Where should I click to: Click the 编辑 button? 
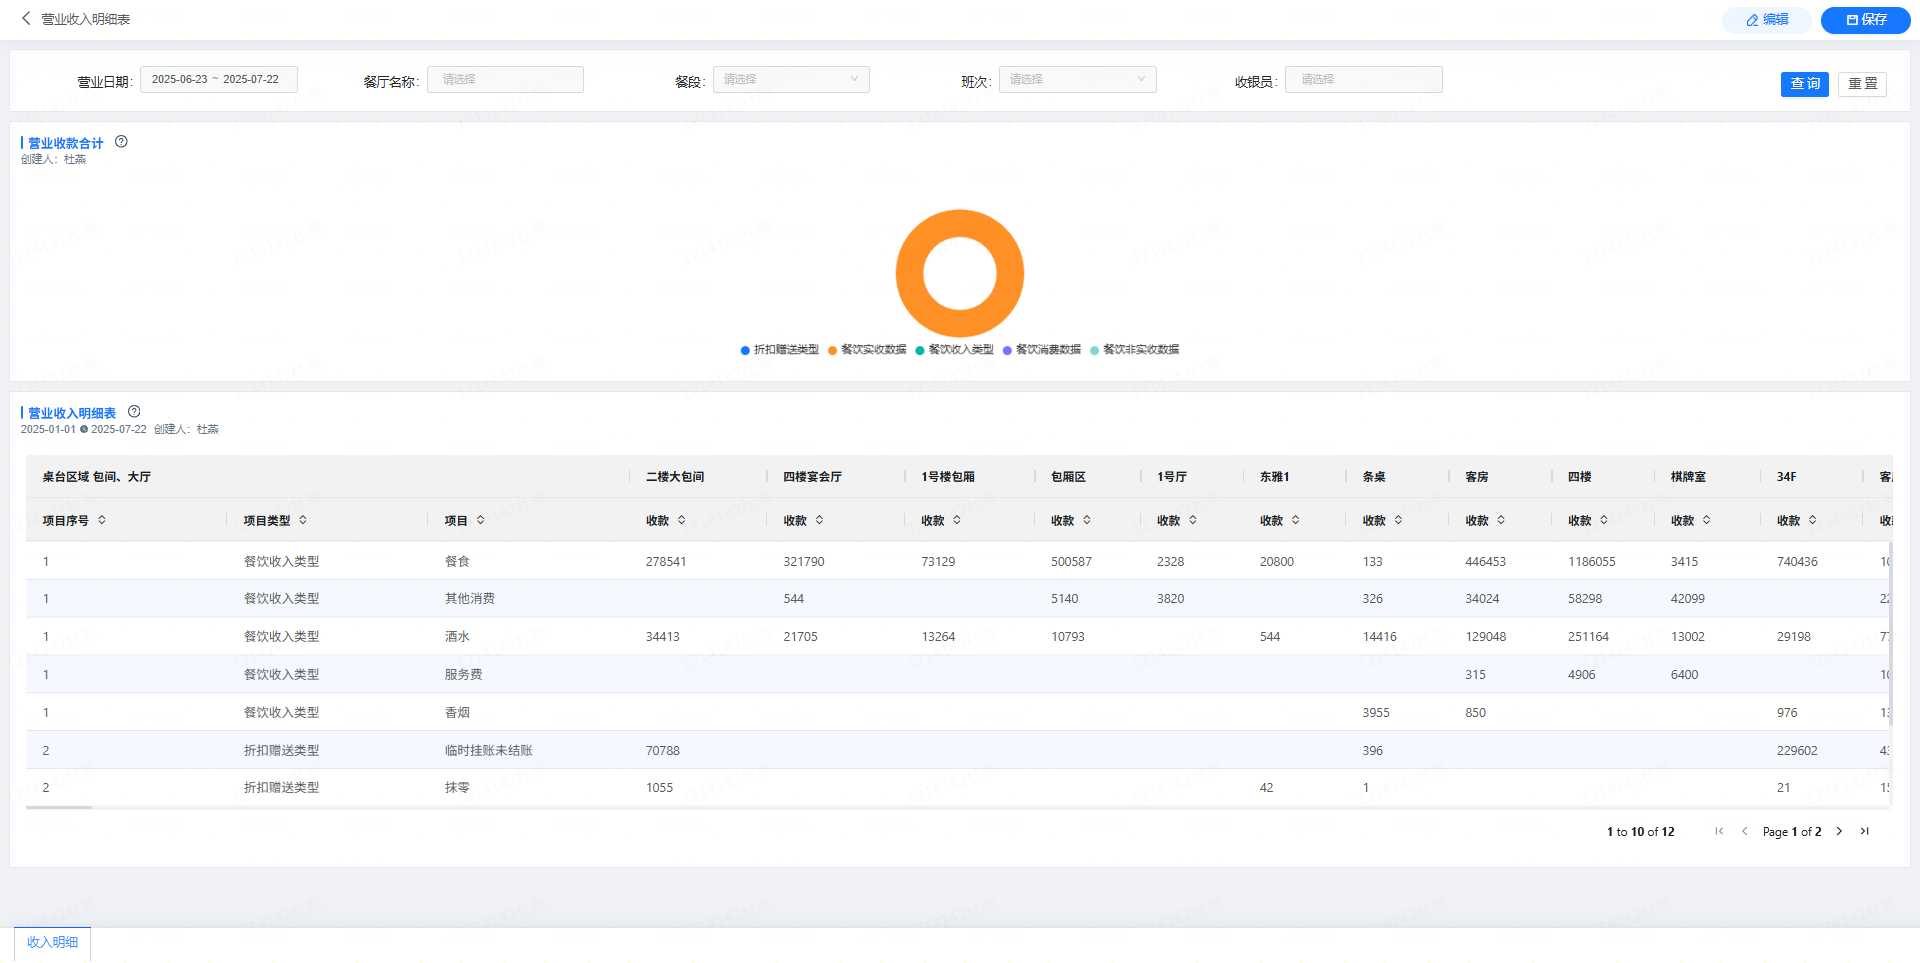pos(1766,20)
